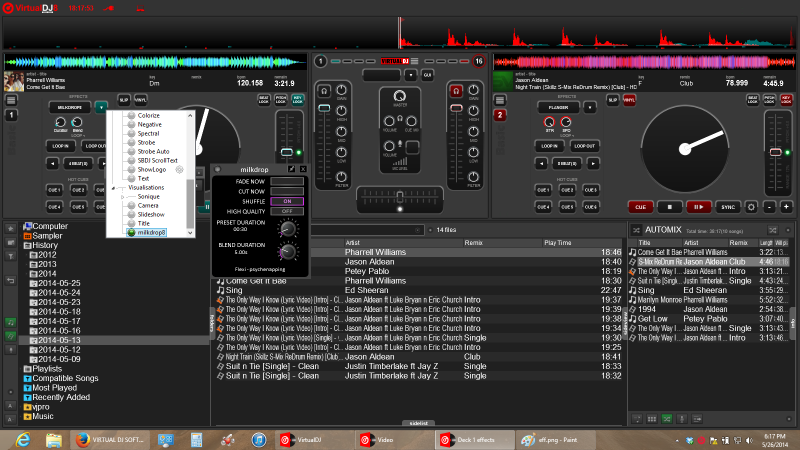Close the milkdrop effect window
The image size is (800, 450).
tap(303, 169)
